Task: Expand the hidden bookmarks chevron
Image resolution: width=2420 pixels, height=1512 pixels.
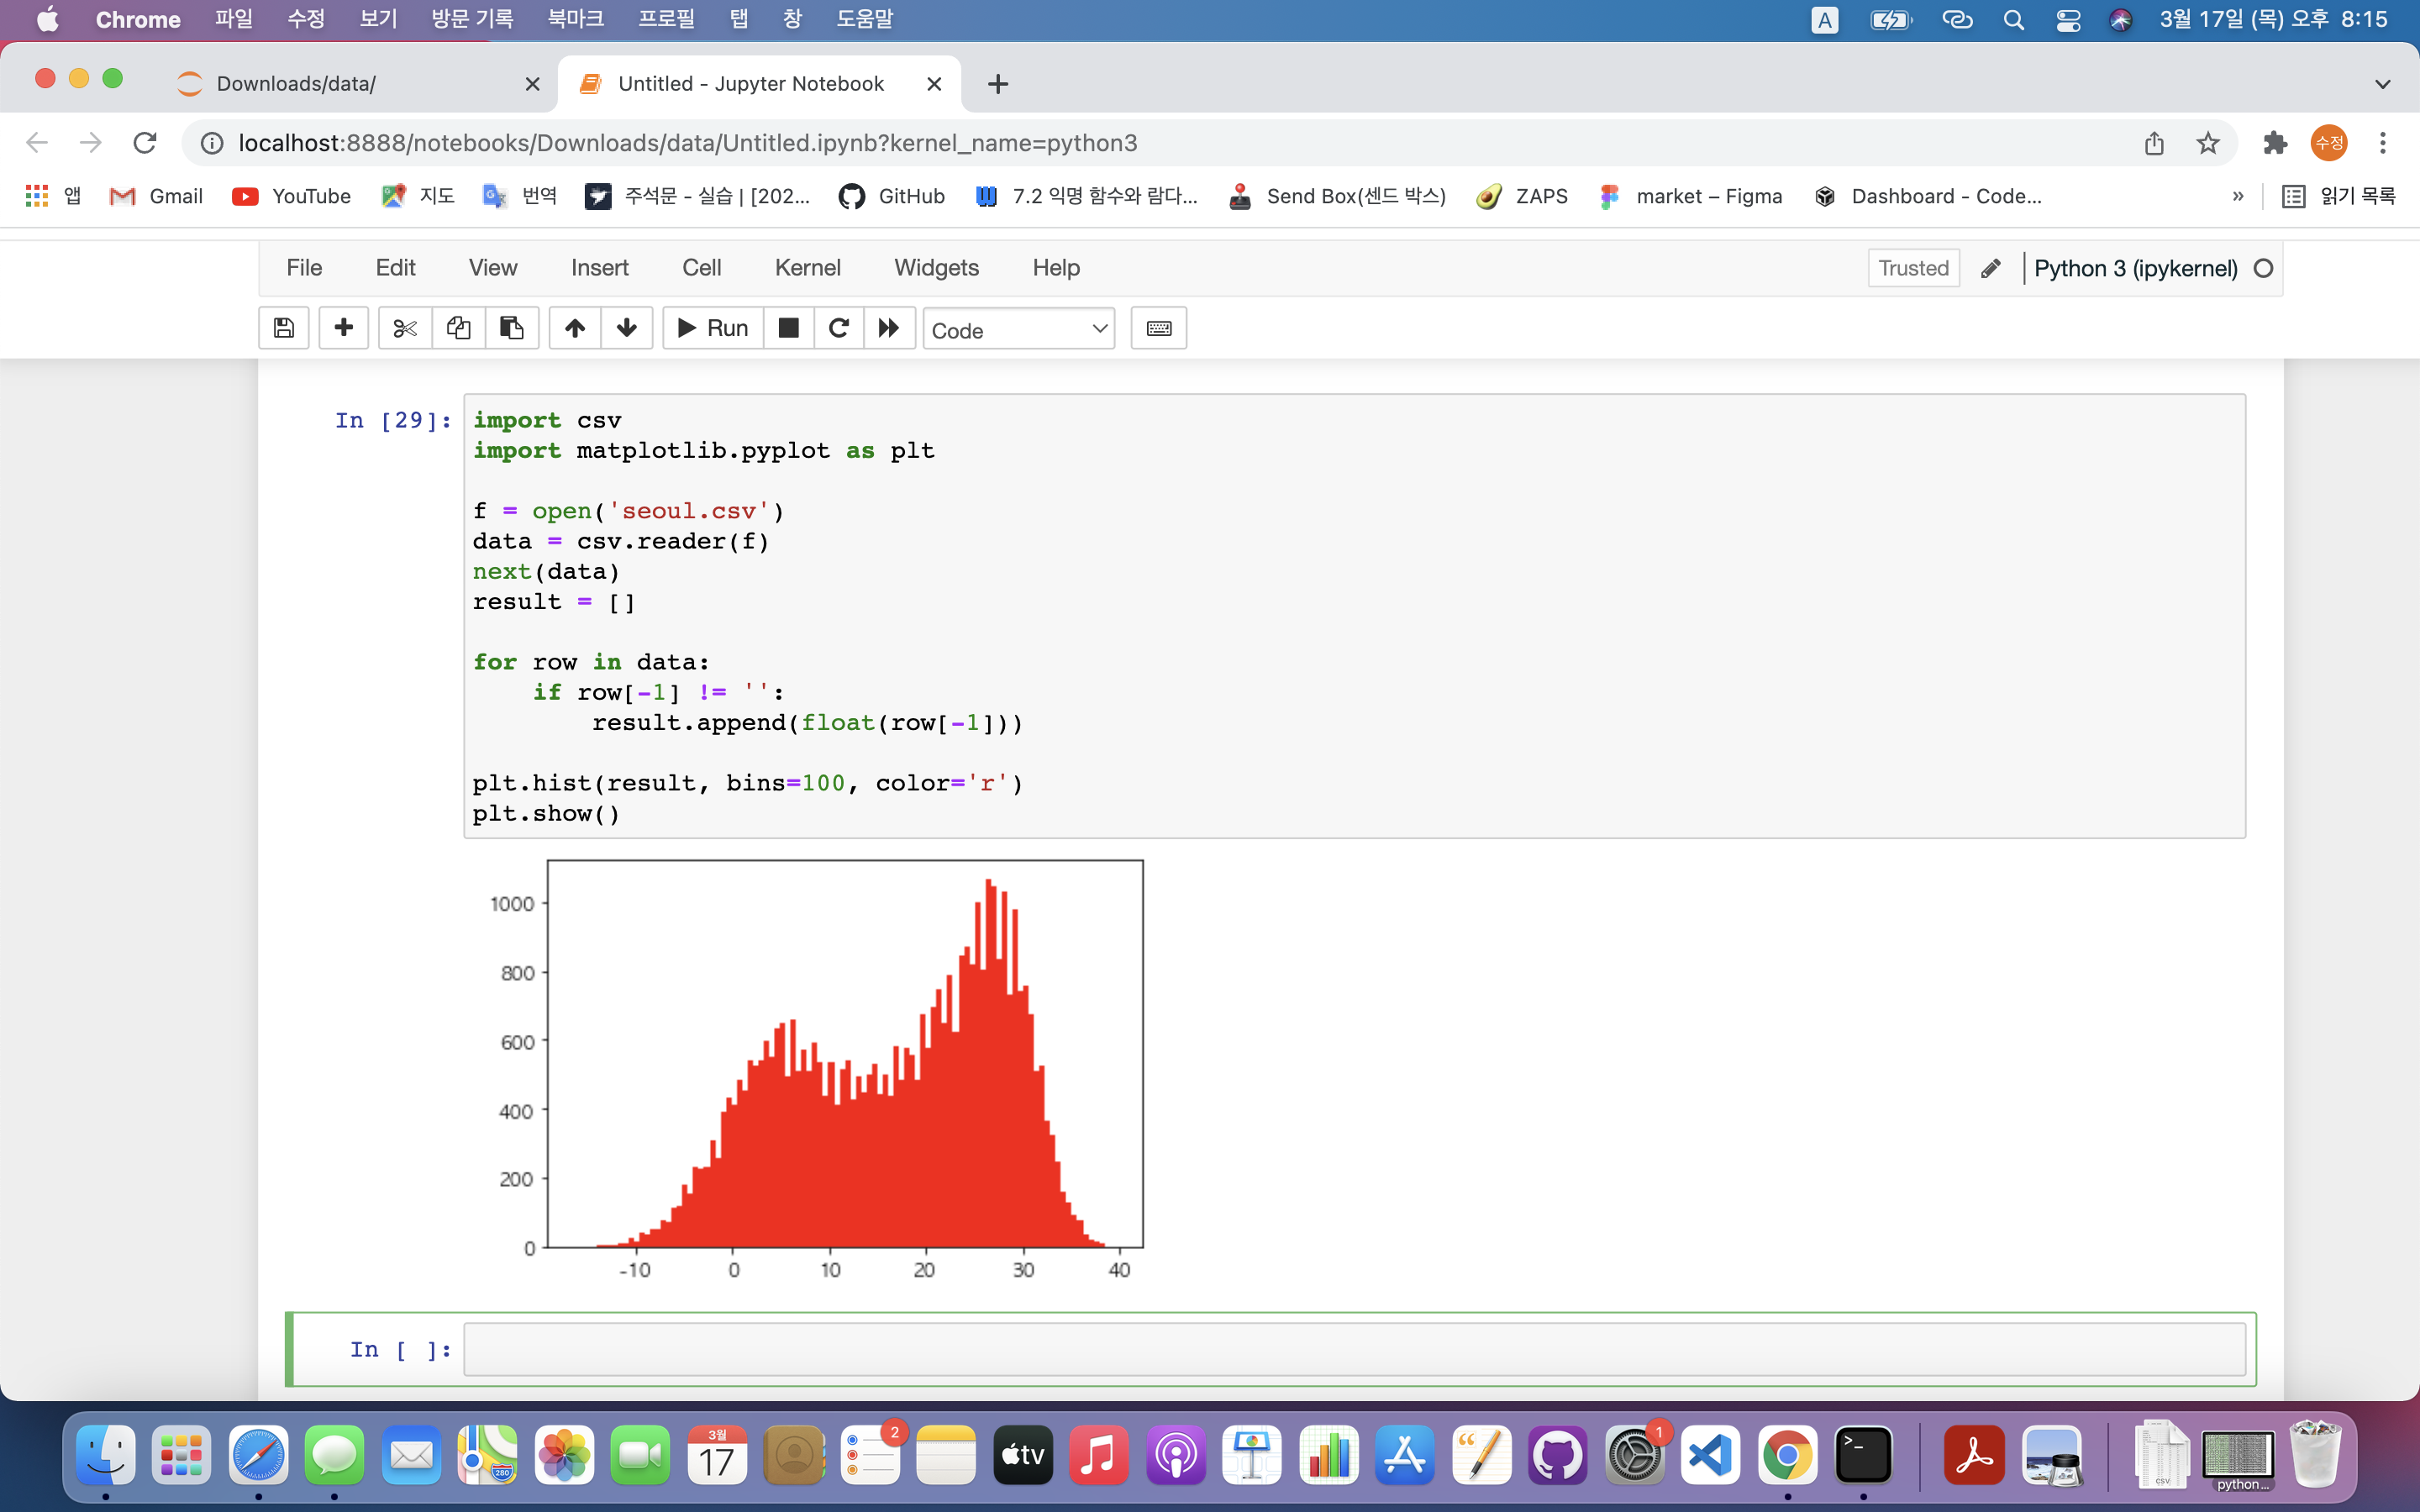Action: (2238, 197)
